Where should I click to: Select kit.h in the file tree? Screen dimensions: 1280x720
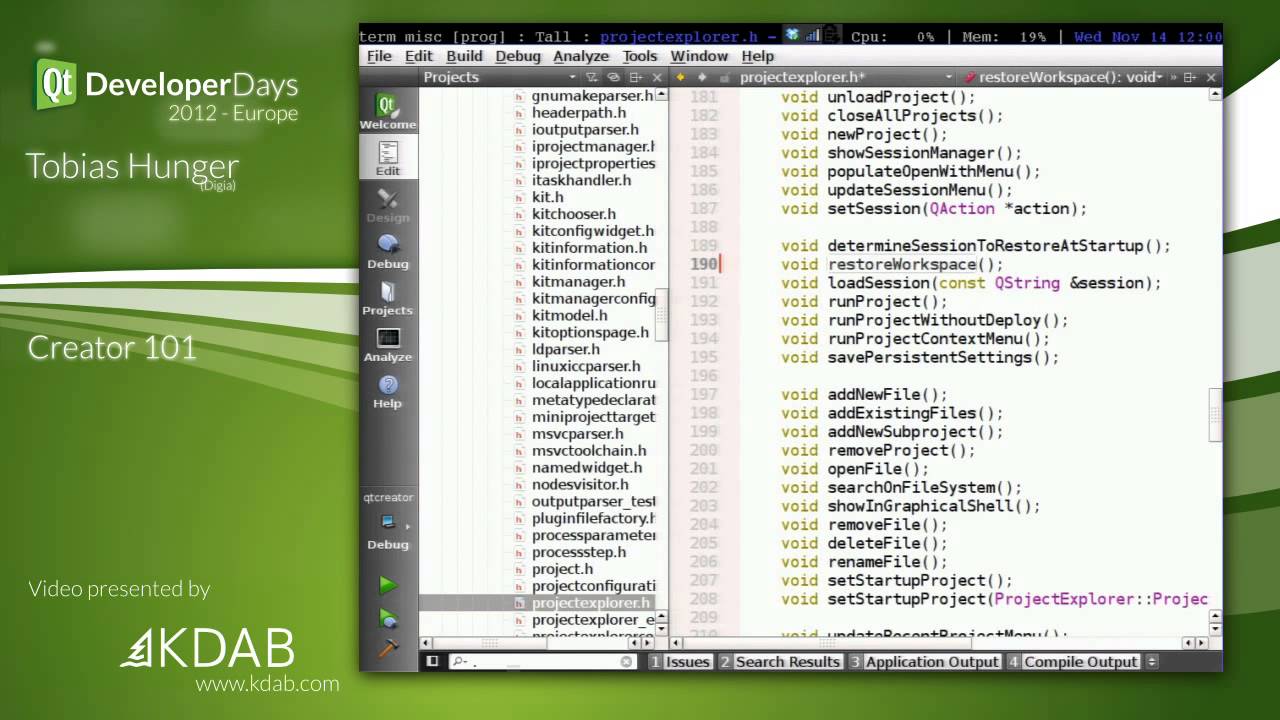click(547, 197)
